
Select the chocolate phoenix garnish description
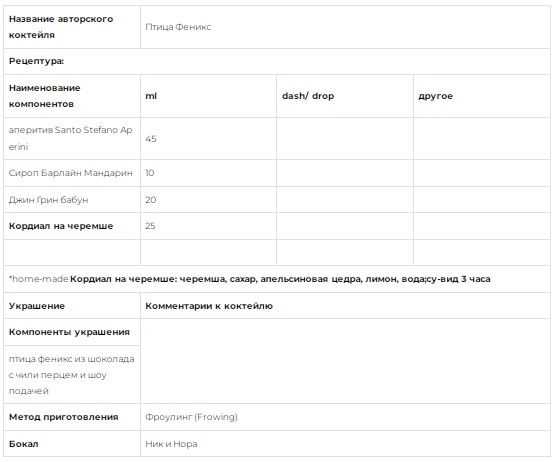coord(72,375)
